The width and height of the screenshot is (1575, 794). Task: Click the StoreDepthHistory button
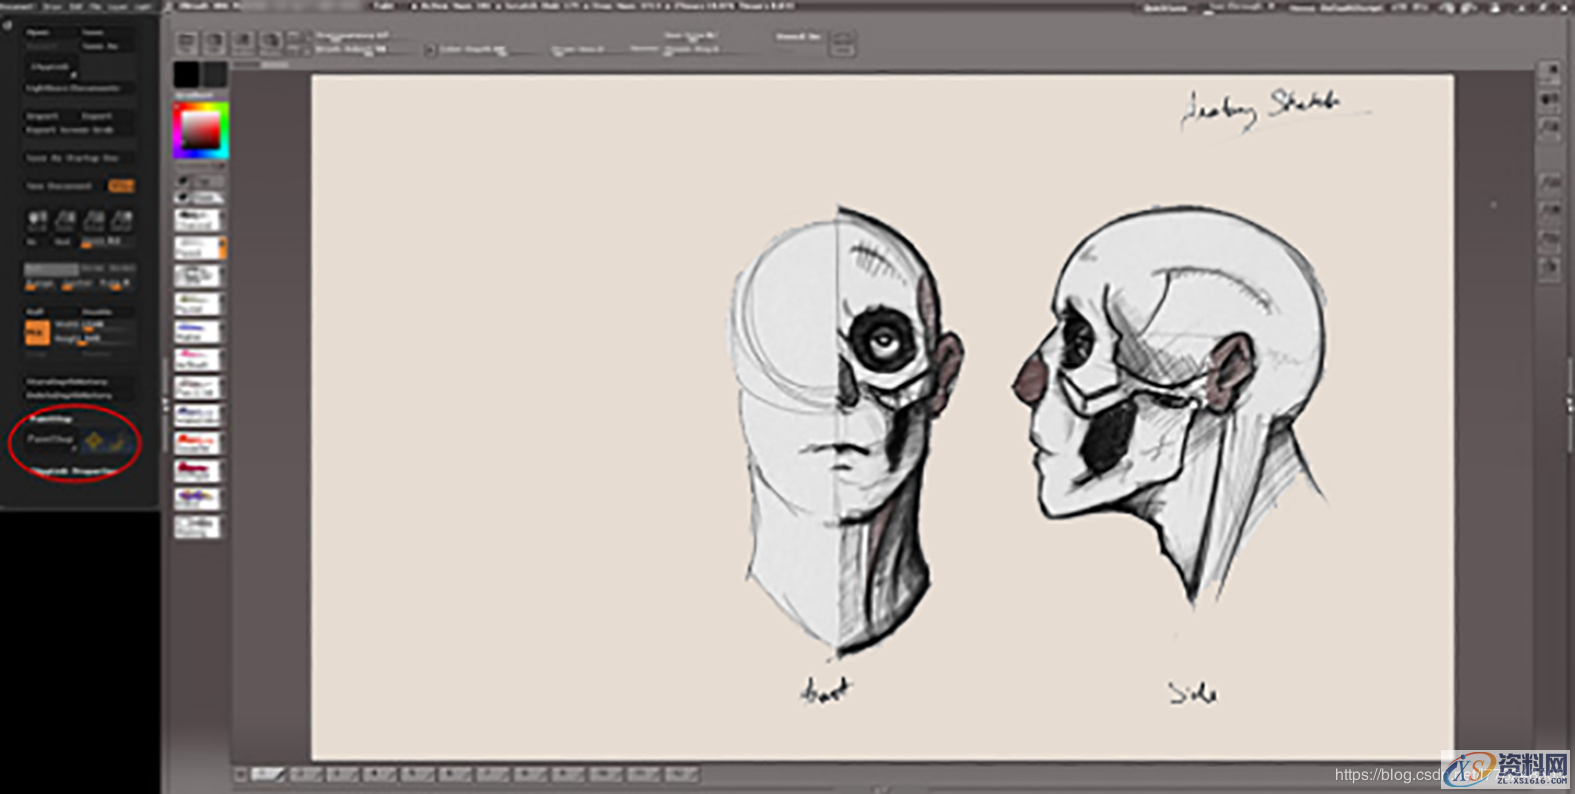point(67,381)
